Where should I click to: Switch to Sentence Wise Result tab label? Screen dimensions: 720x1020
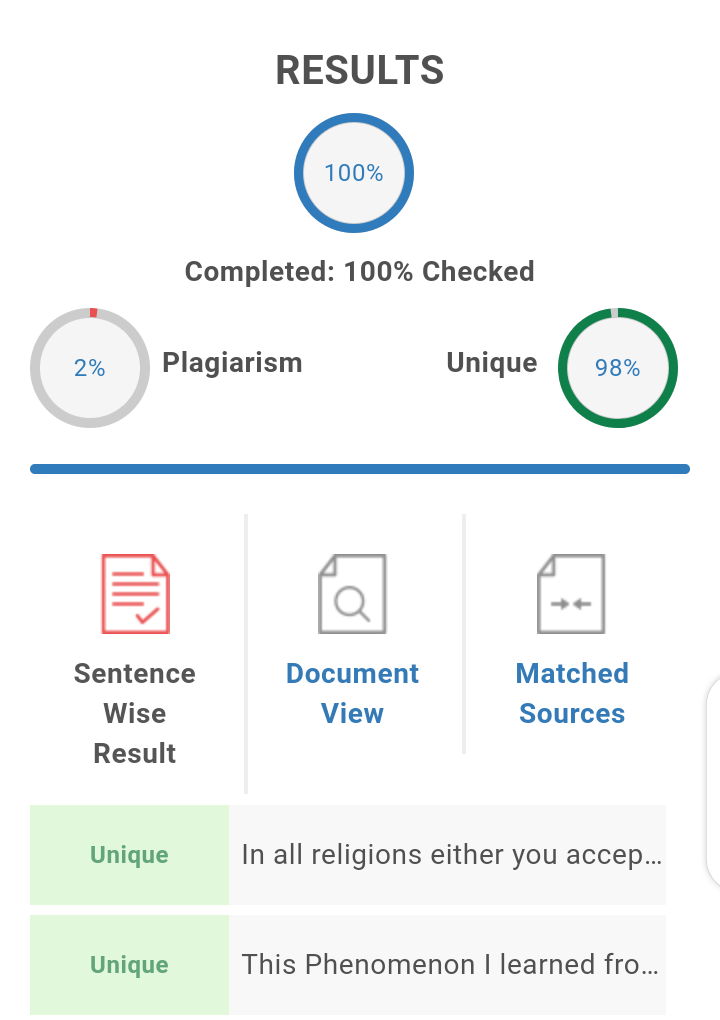[x=135, y=714]
